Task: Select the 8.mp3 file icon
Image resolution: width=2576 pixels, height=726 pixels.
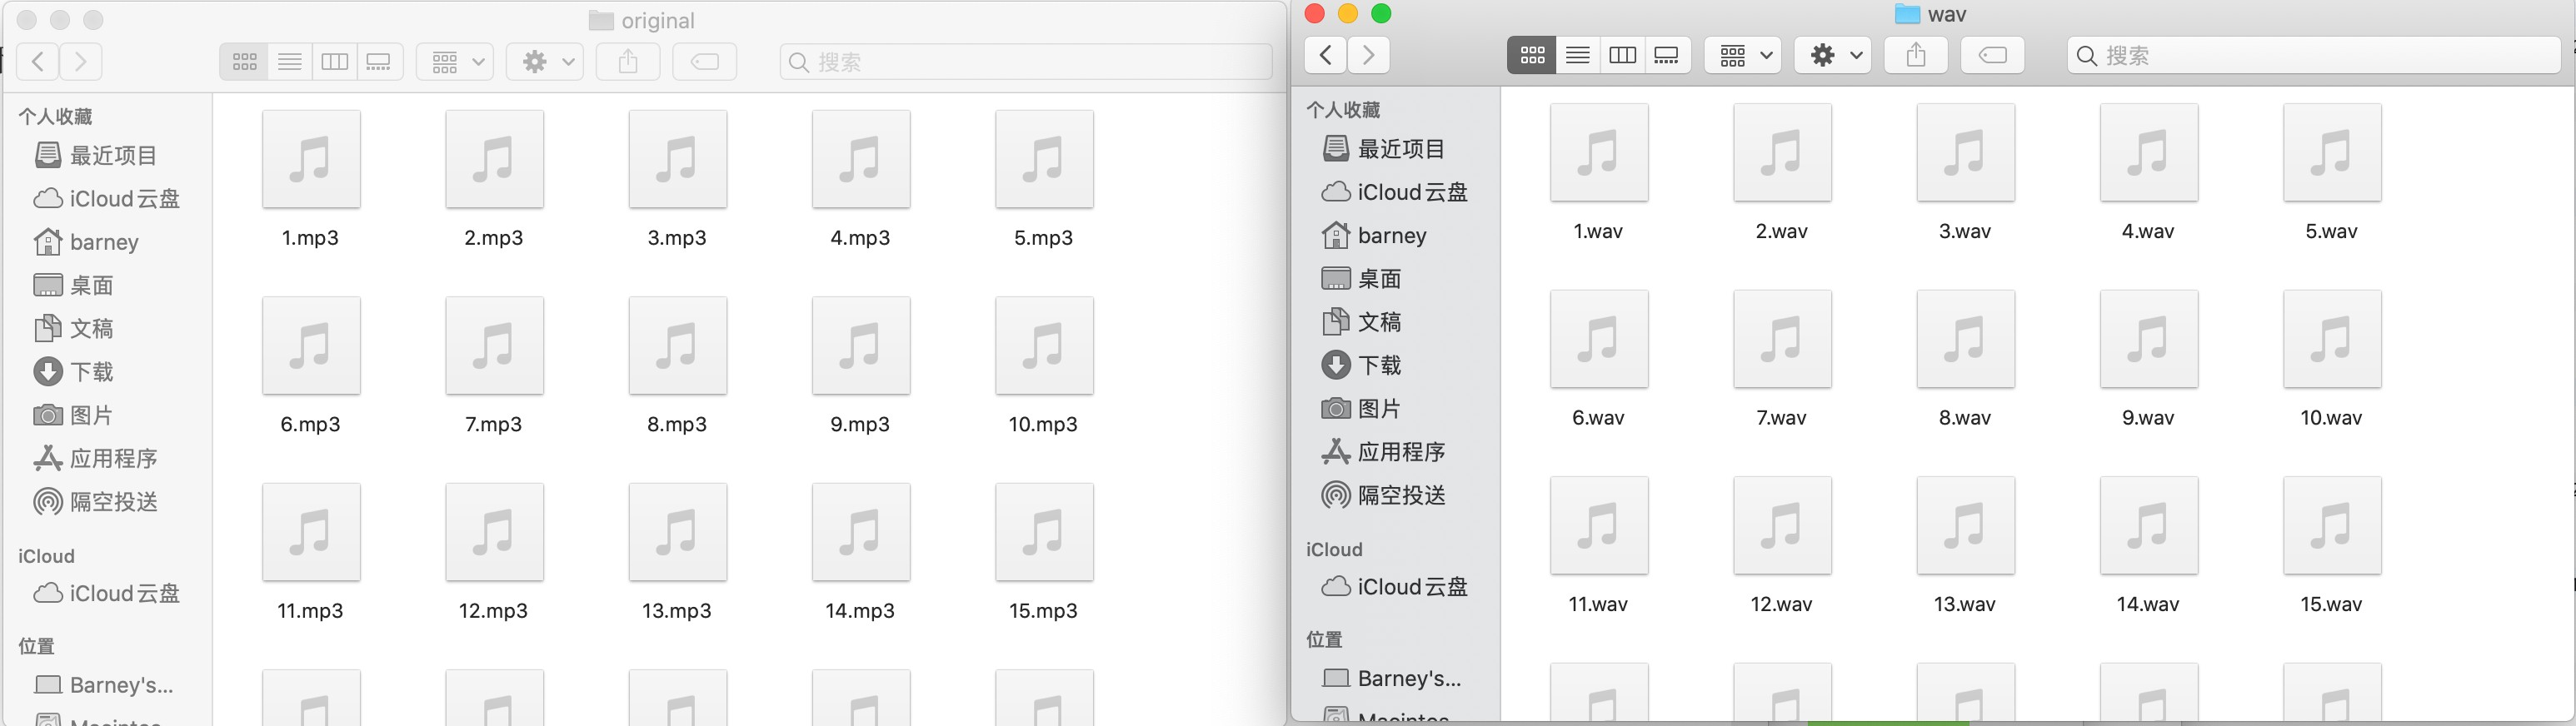Action: pyautogui.click(x=678, y=345)
